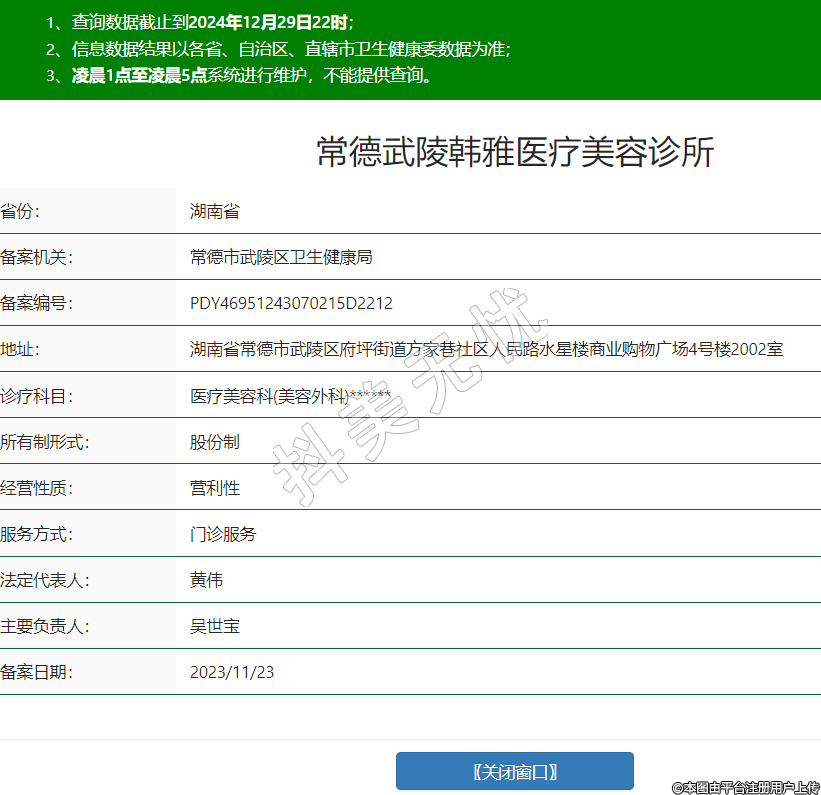Click the ownership value 股份制
The height and width of the screenshot is (795, 821).
tap(215, 442)
